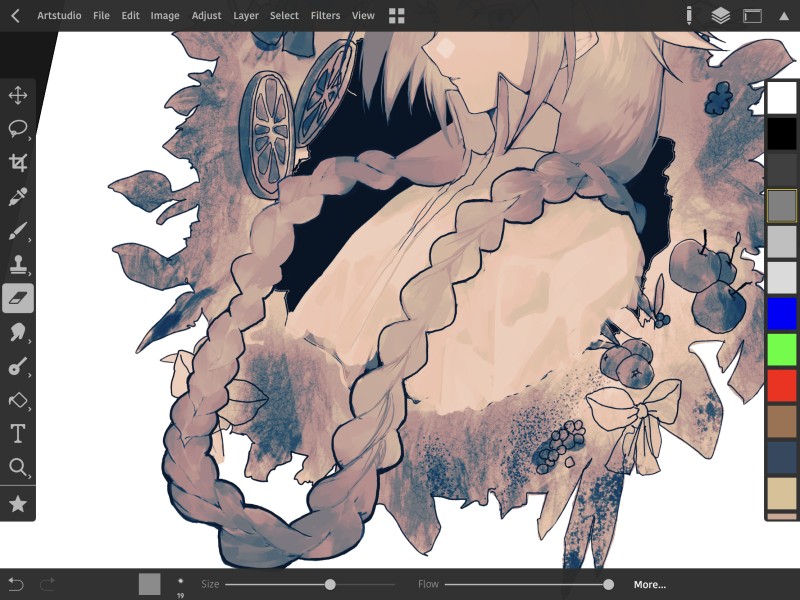
Task: Open the Layers panel
Action: pyautogui.click(x=720, y=16)
